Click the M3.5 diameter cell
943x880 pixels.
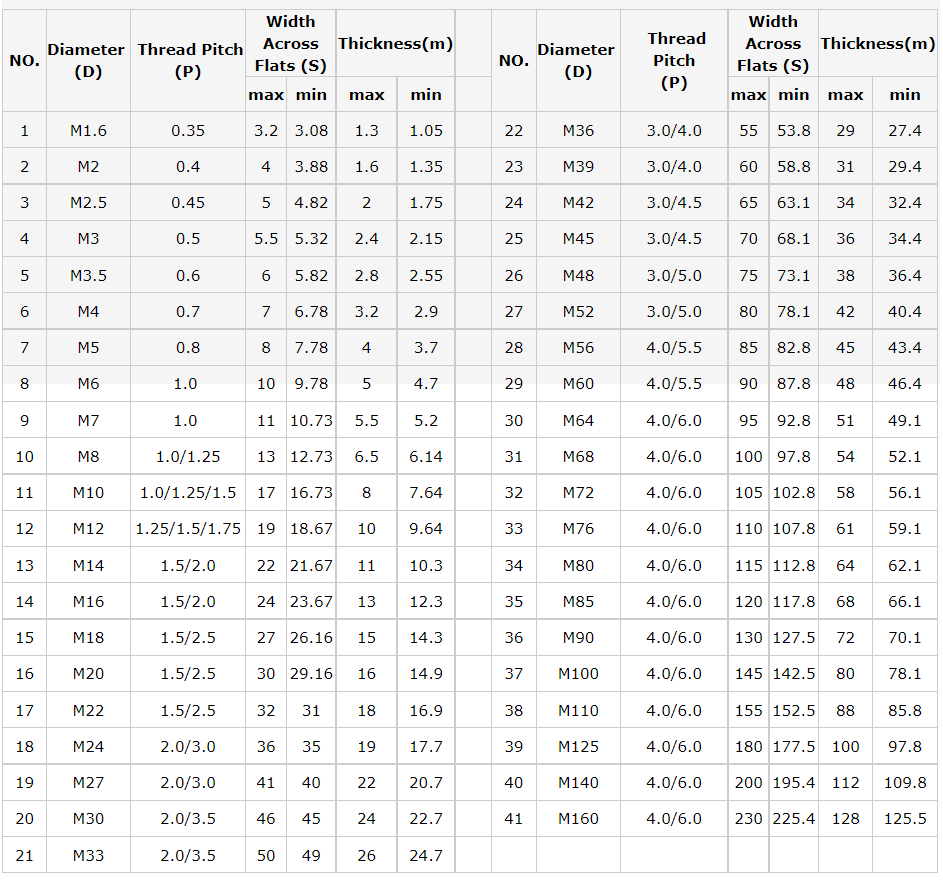coord(88,275)
